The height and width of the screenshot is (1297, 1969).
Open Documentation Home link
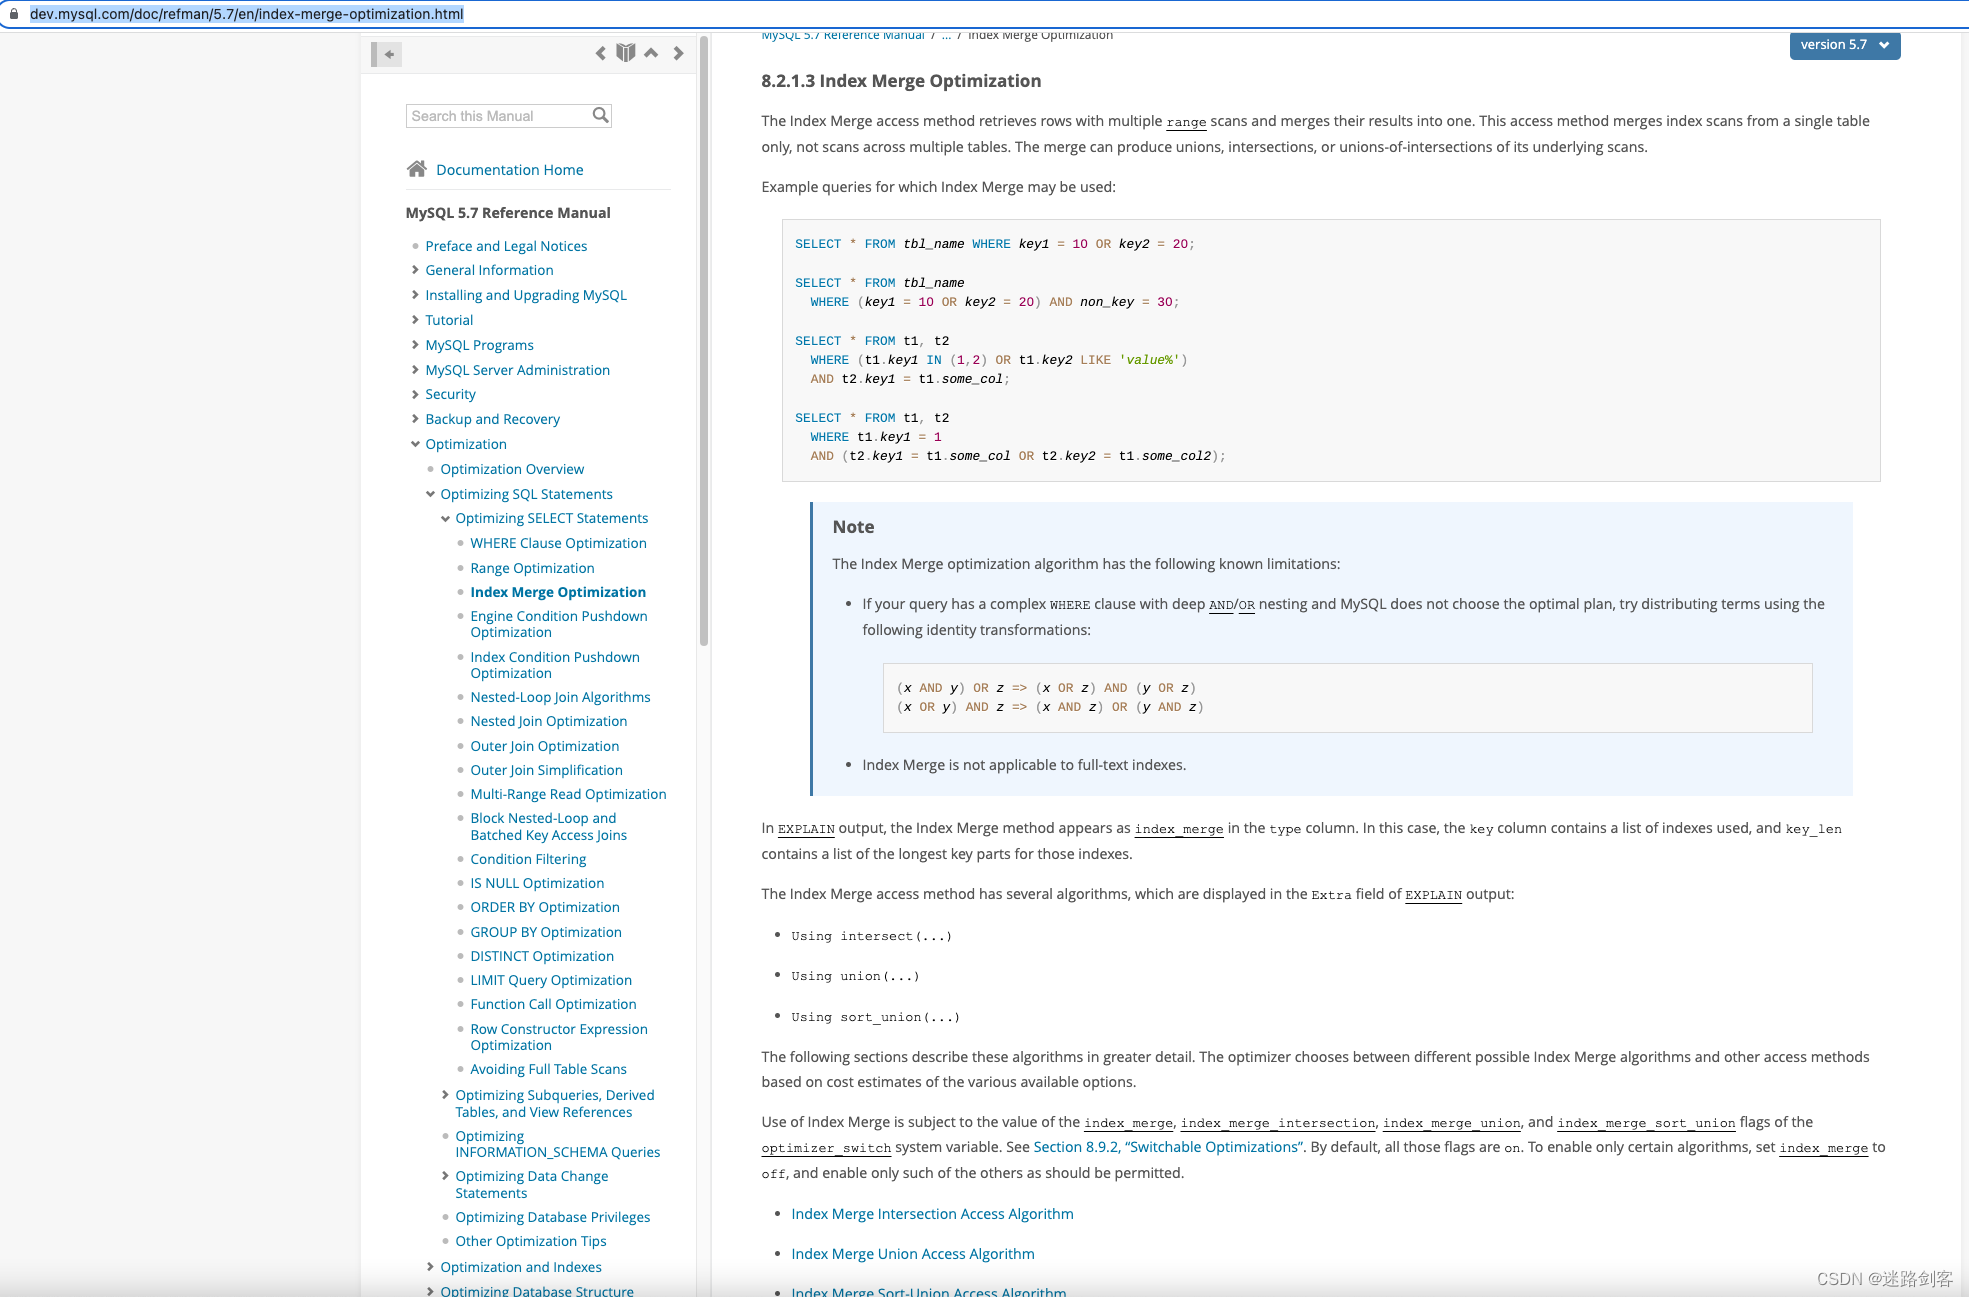click(x=509, y=170)
